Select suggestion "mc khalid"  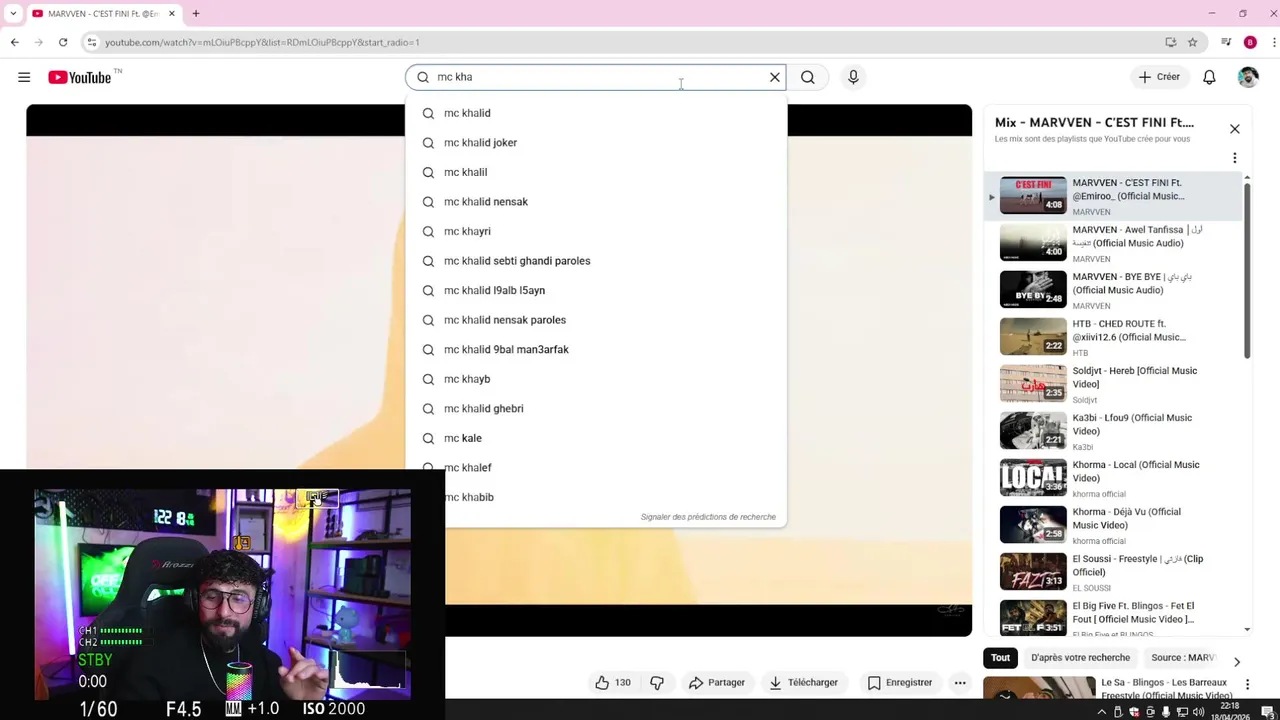[x=596, y=113]
